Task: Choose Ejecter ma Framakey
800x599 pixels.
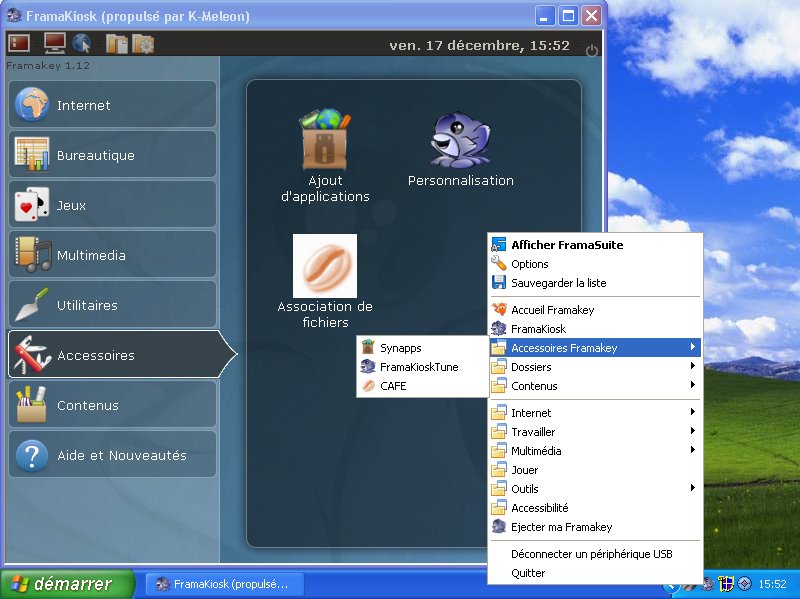Action: 595,527
